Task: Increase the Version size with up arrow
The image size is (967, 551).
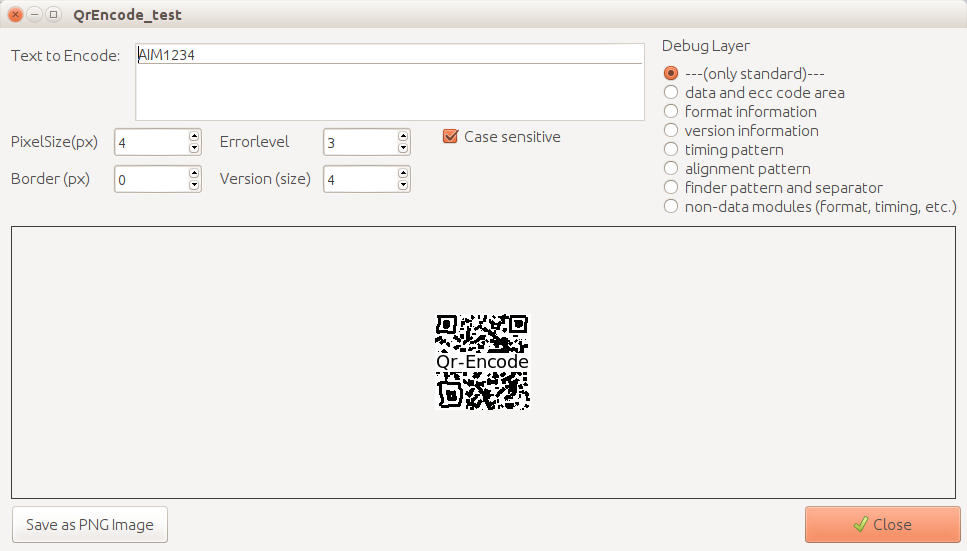Action: 403,173
